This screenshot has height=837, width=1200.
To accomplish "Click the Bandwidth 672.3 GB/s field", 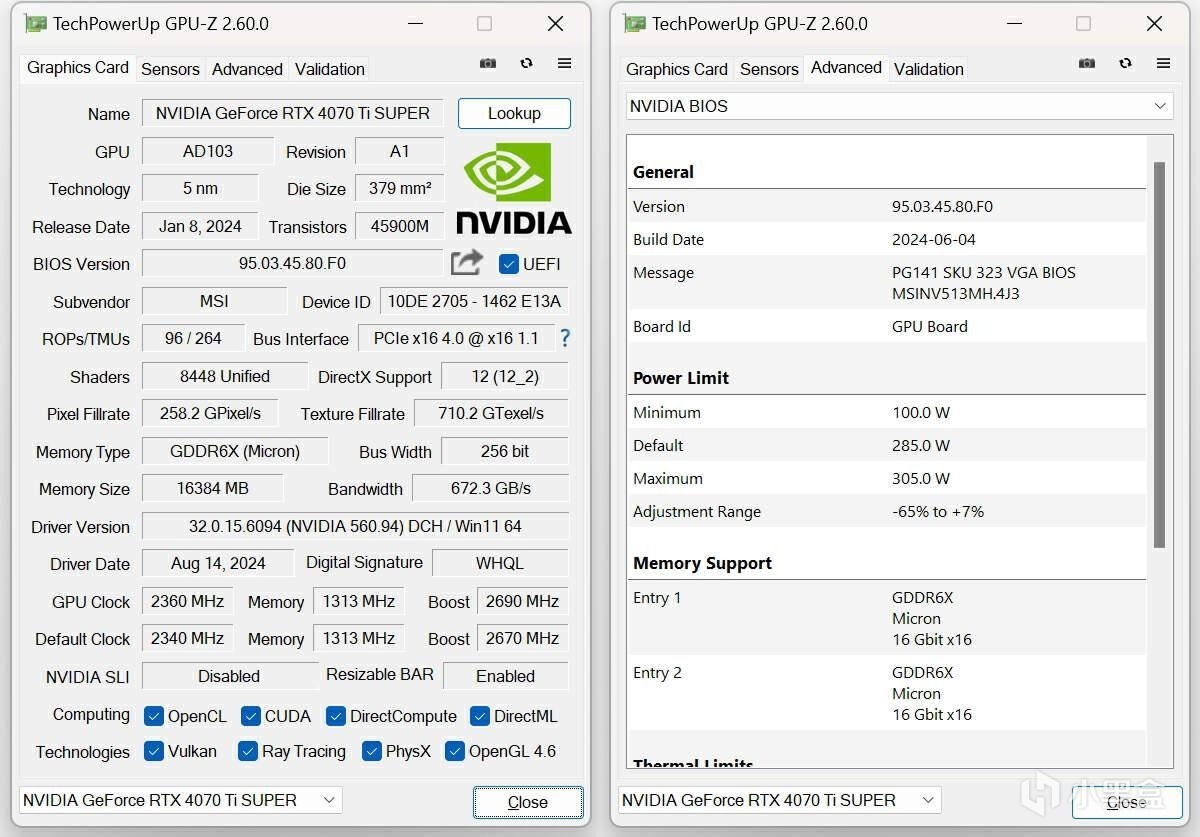I will (x=490, y=488).
